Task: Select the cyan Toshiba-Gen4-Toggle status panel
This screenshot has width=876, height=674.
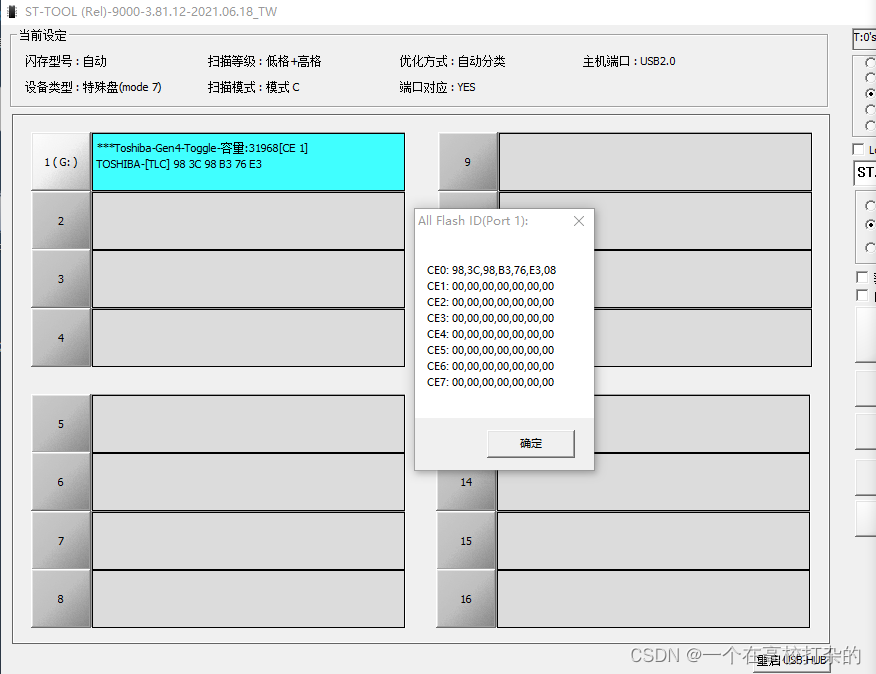Action: click(x=248, y=162)
